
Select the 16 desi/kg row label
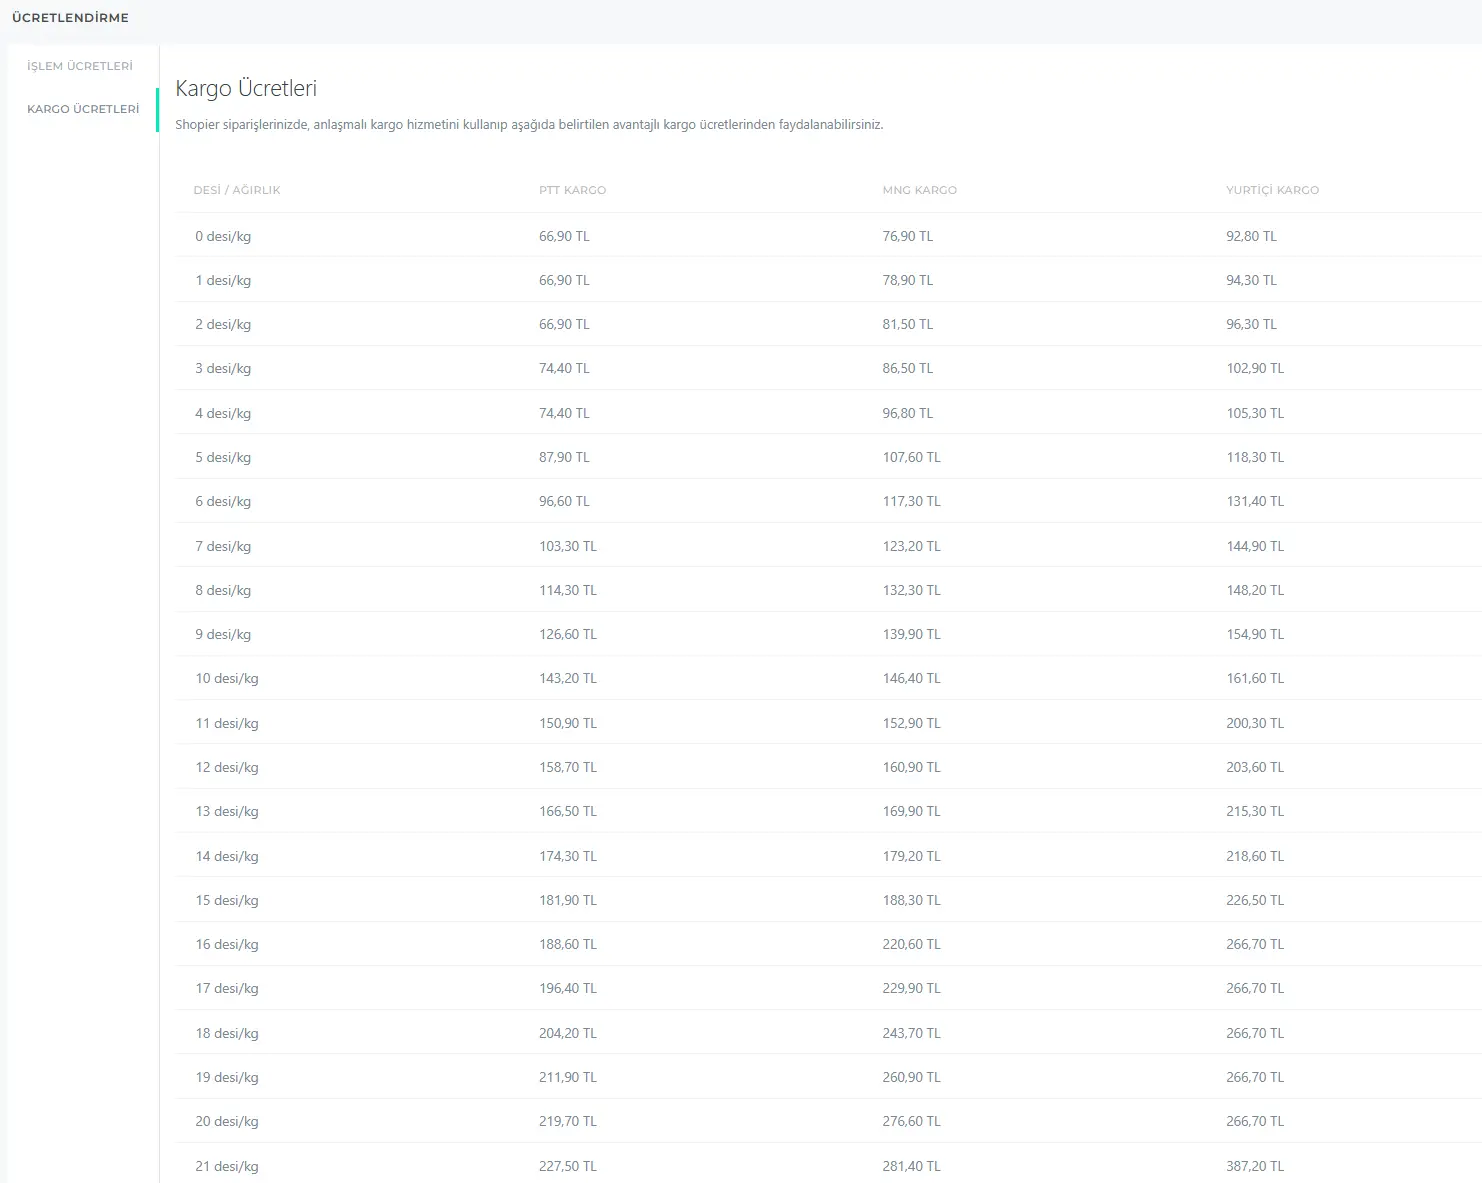227,945
